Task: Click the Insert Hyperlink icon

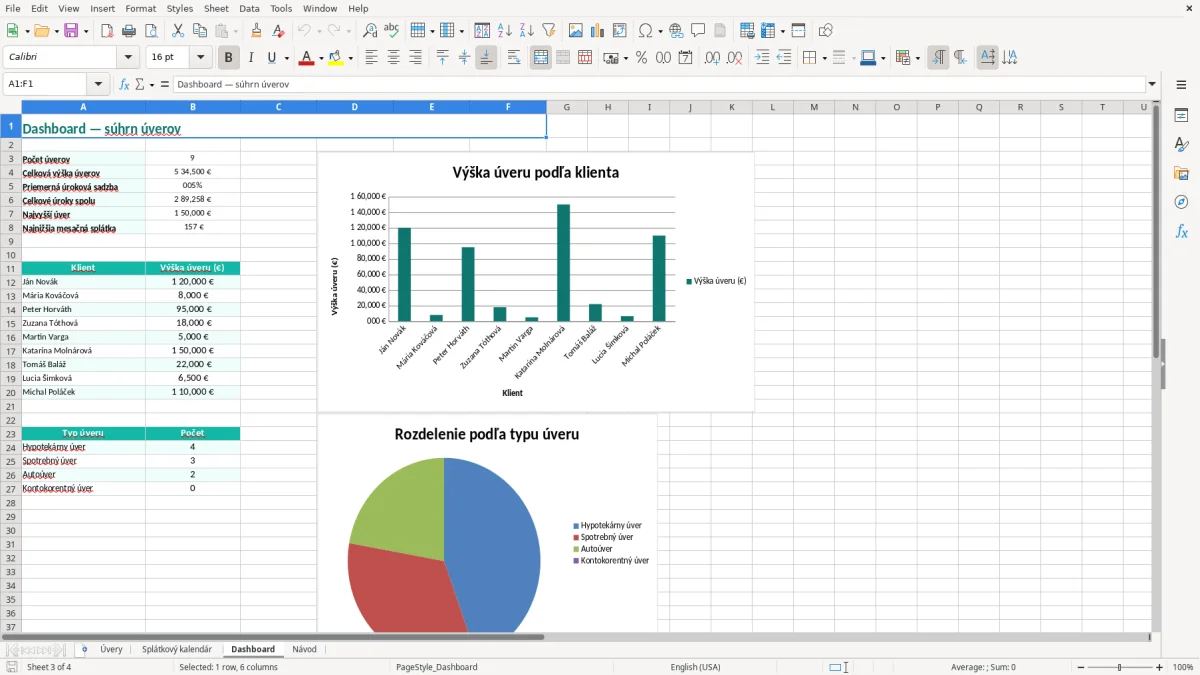Action: [x=676, y=31]
